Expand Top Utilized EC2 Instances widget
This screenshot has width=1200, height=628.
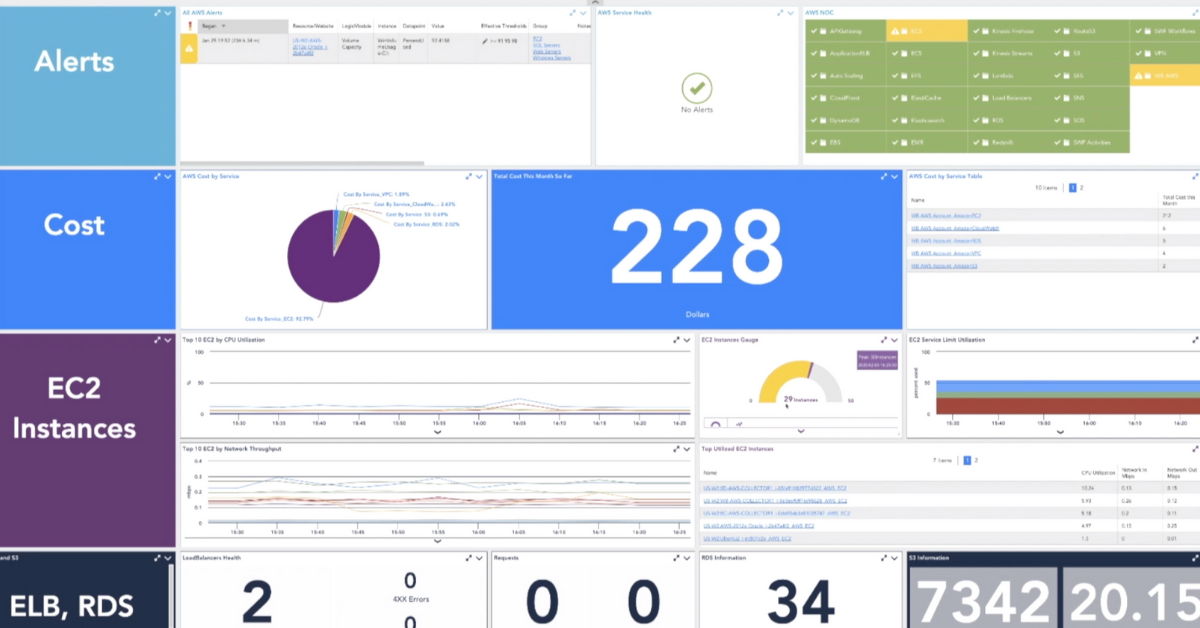coord(1196,449)
